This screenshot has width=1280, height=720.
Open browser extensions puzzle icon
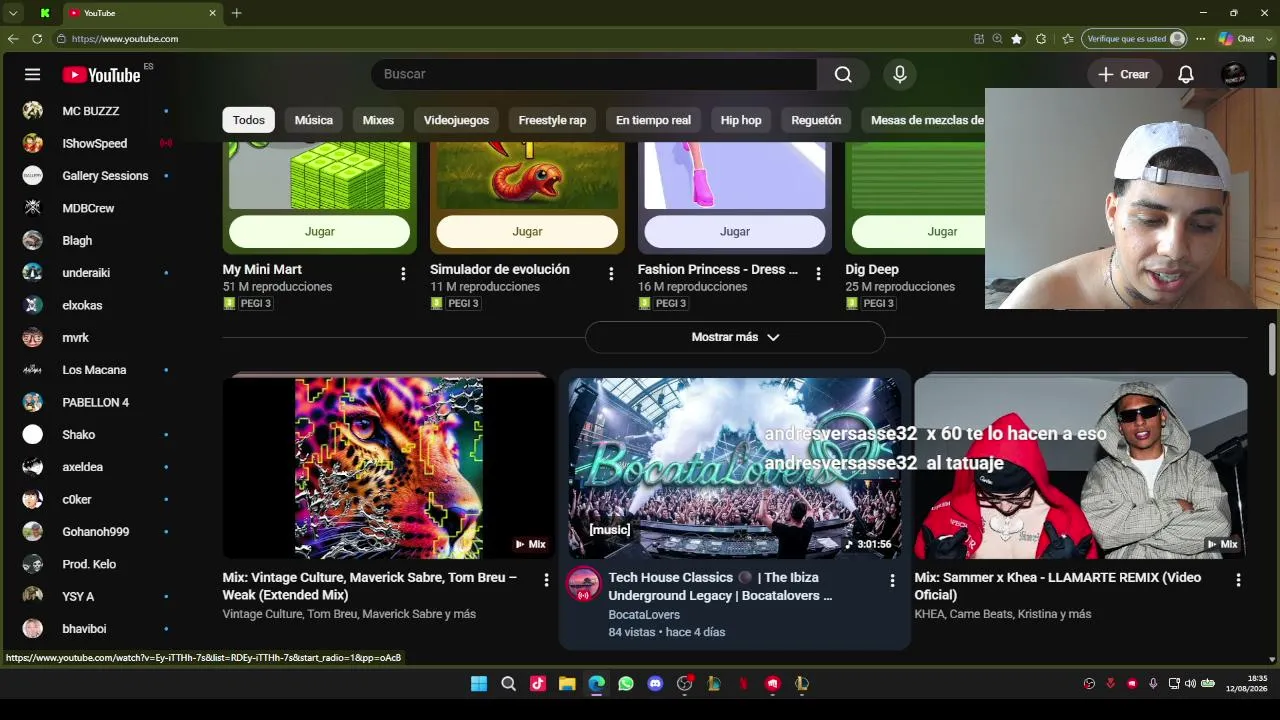(x=1041, y=39)
